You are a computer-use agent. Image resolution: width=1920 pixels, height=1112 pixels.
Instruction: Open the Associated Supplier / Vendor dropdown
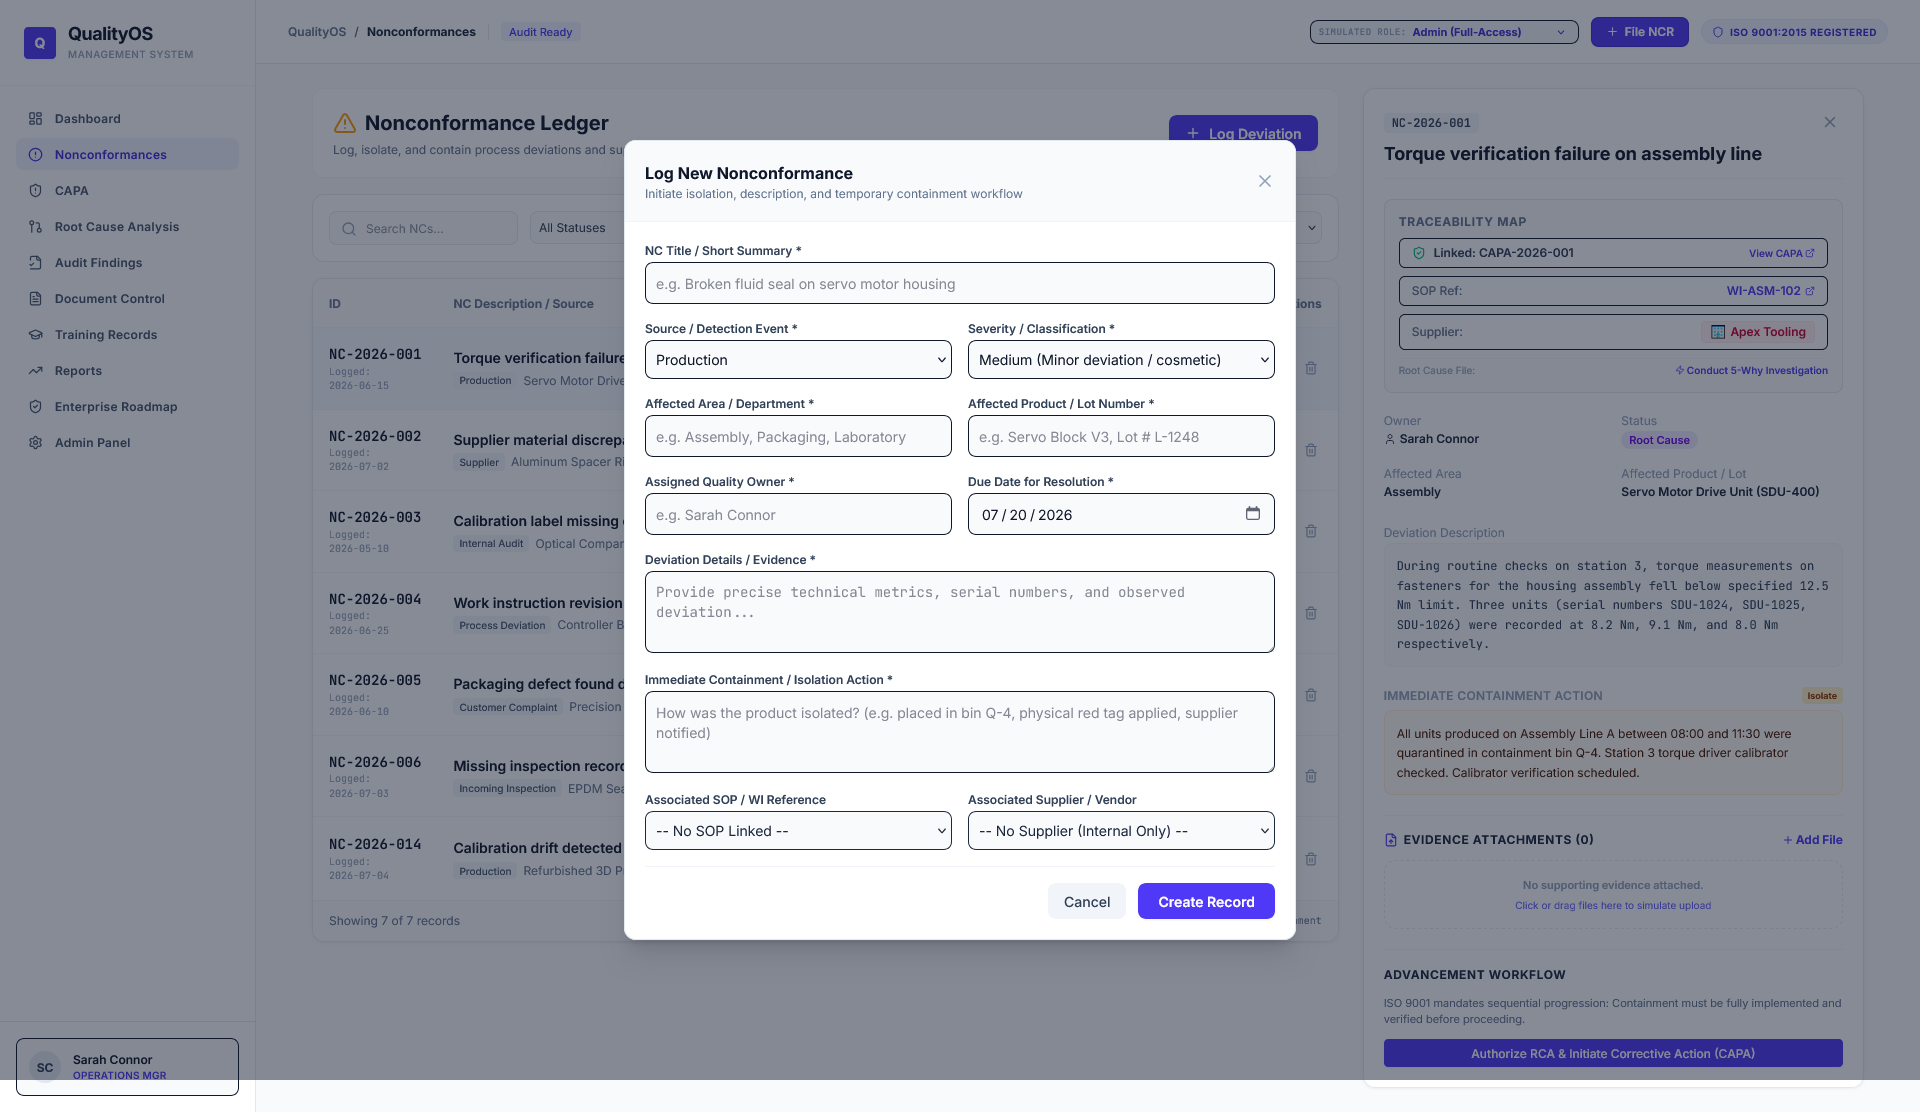tap(1121, 831)
